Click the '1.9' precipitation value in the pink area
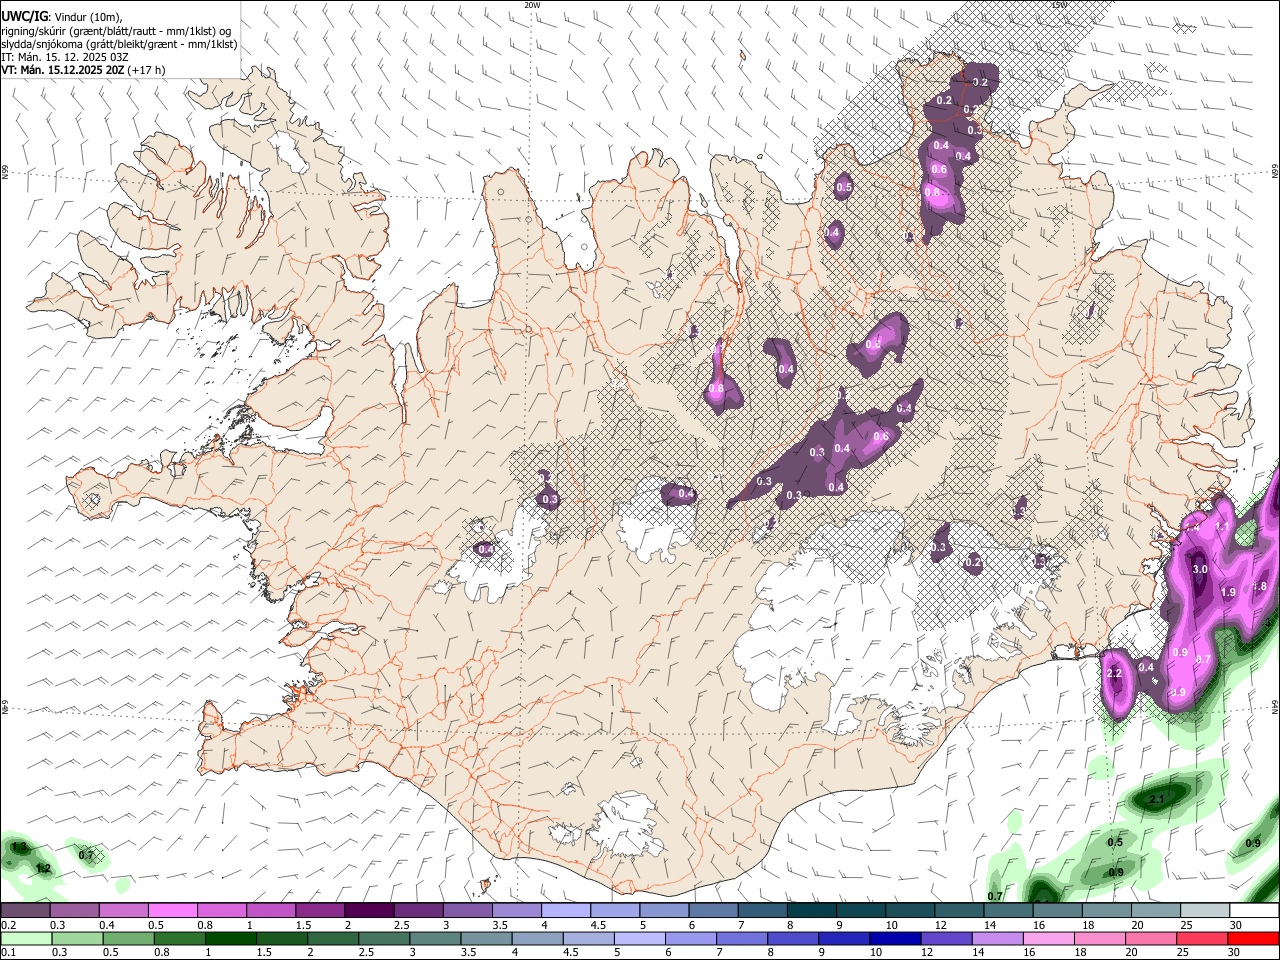 coord(1229,592)
